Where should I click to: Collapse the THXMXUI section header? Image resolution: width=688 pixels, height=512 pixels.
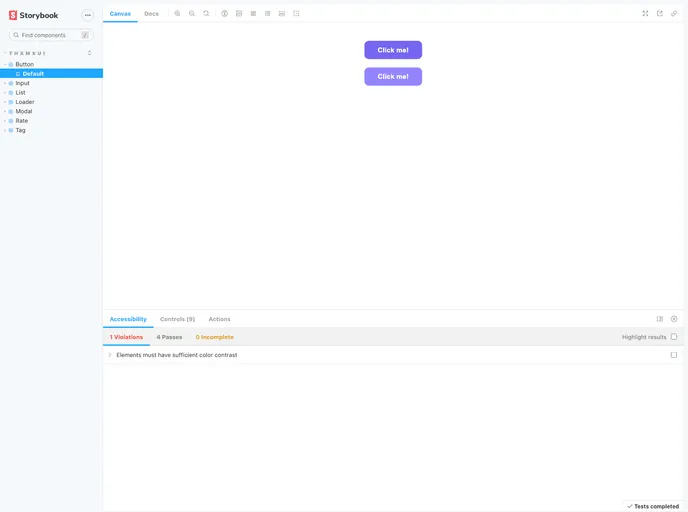(27, 53)
